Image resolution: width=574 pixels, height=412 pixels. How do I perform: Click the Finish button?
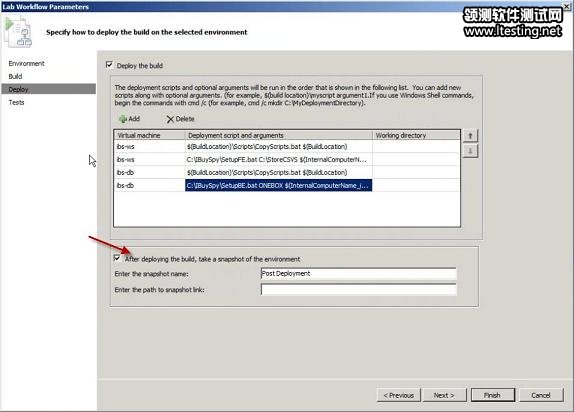point(492,395)
